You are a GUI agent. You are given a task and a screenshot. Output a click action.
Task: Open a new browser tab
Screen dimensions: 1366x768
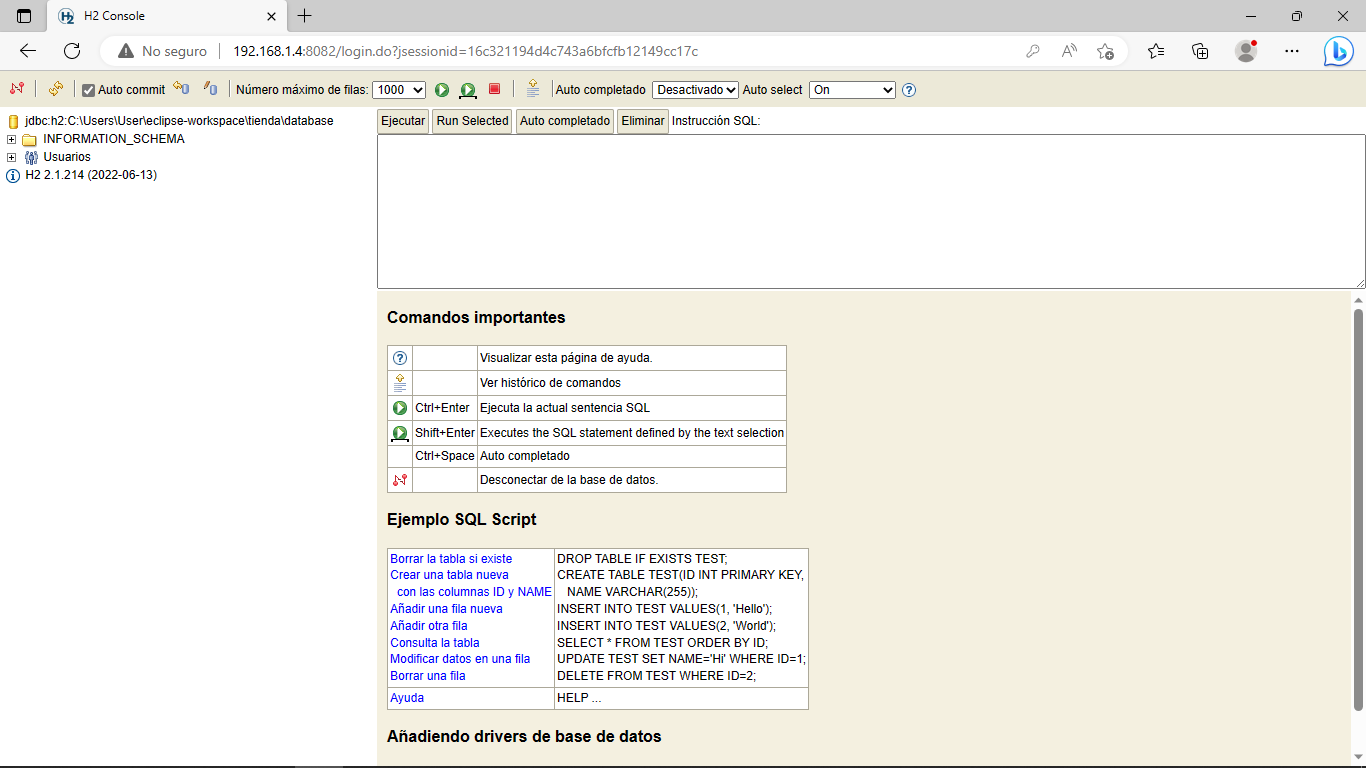[305, 16]
